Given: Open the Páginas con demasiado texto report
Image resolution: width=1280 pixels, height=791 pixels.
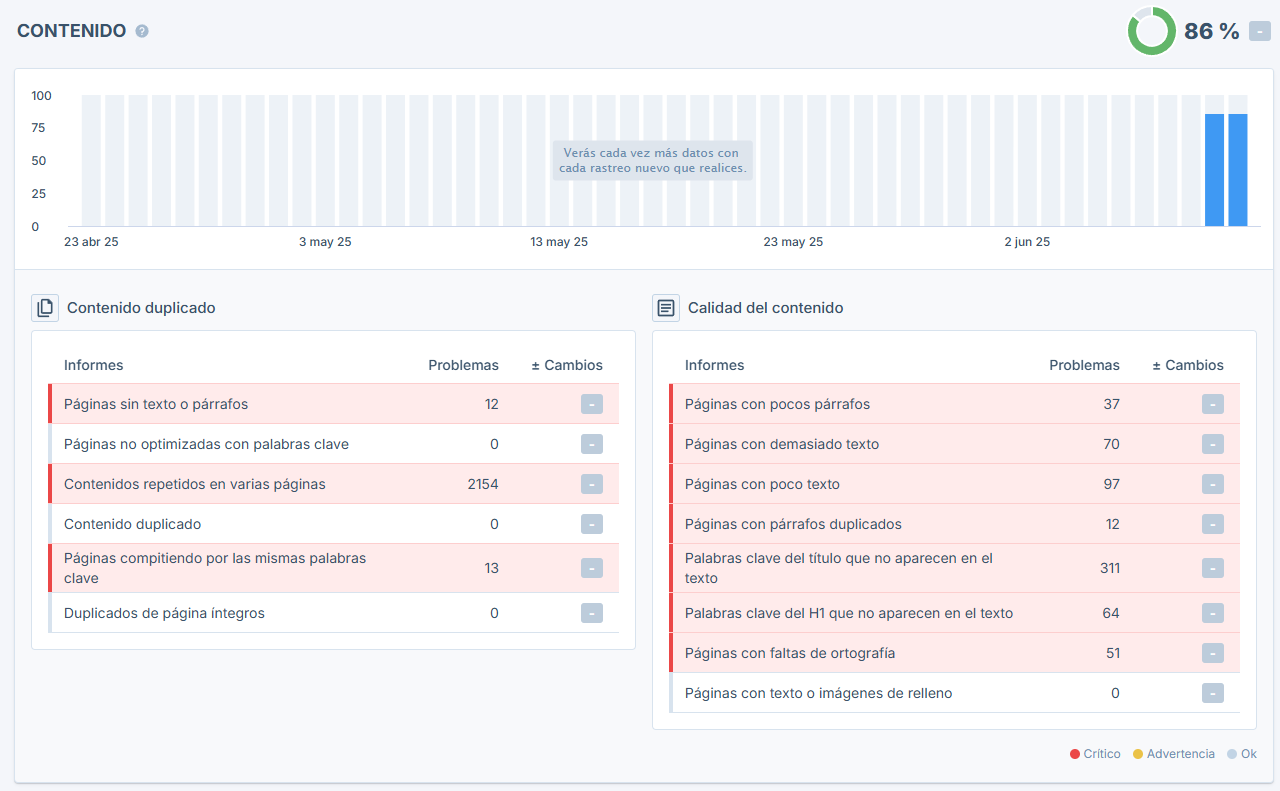Looking at the screenshot, I should [x=954, y=444].
